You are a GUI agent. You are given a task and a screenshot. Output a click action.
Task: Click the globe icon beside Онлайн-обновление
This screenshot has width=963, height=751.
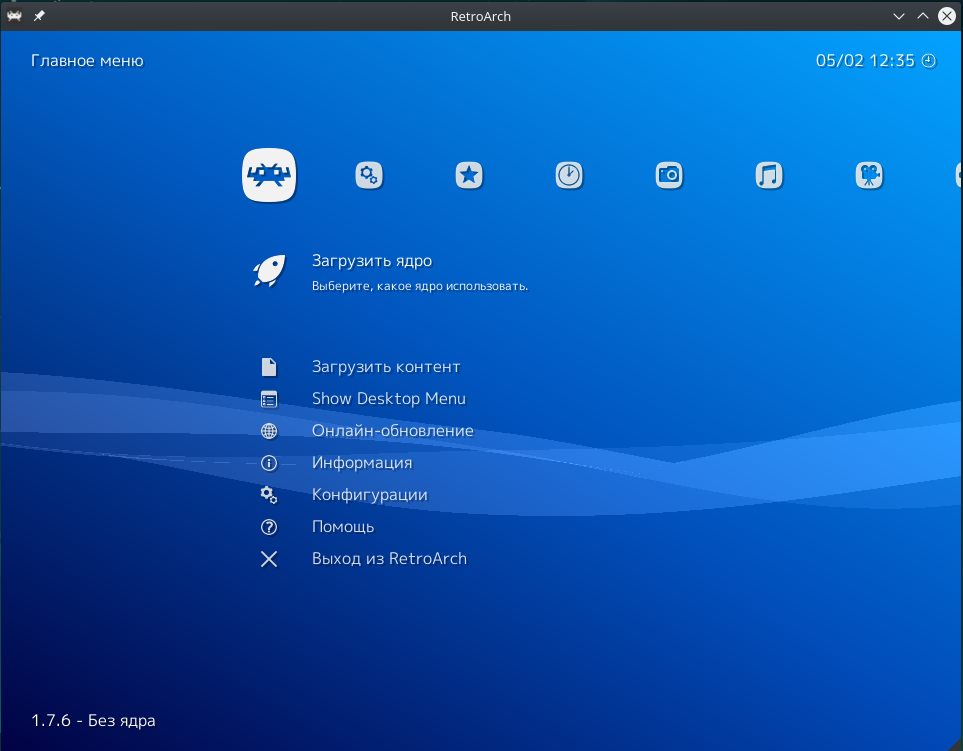(268, 431)
